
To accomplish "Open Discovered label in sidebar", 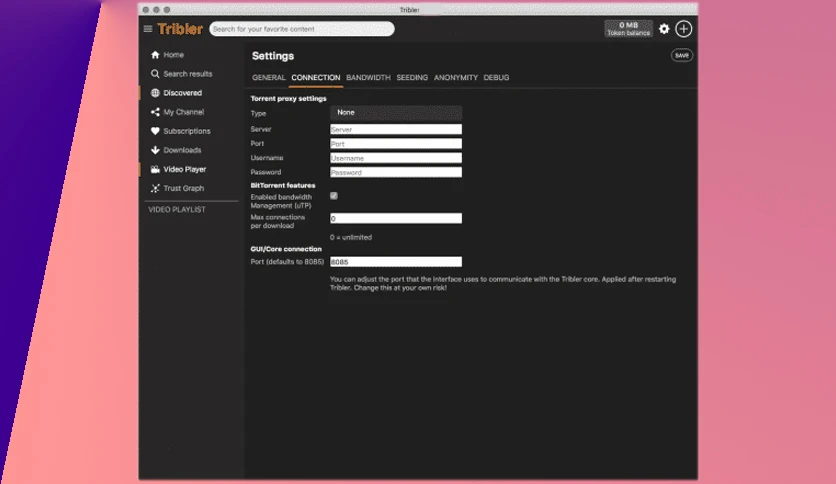I will (x=183, y=93).
